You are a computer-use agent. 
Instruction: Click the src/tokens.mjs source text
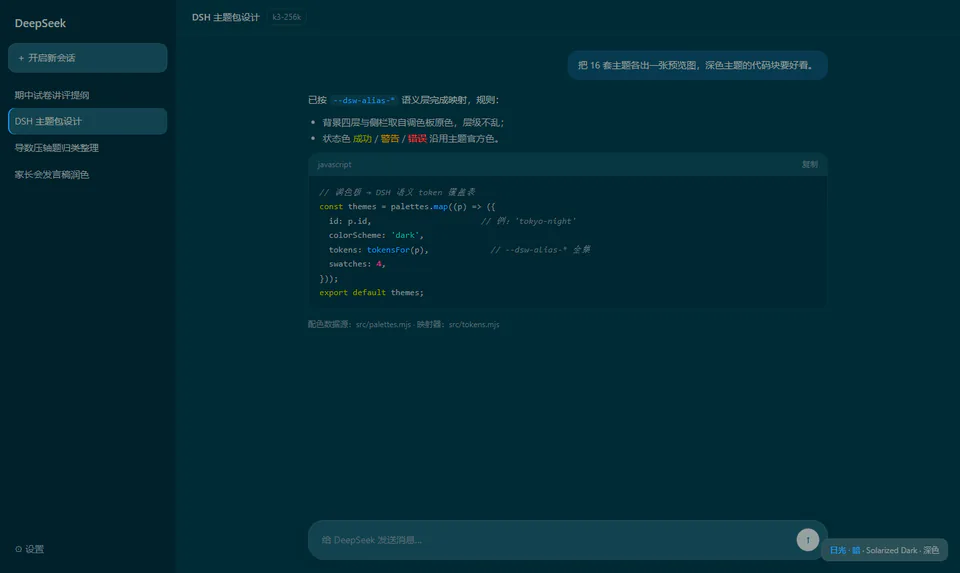tap(474, 324)
